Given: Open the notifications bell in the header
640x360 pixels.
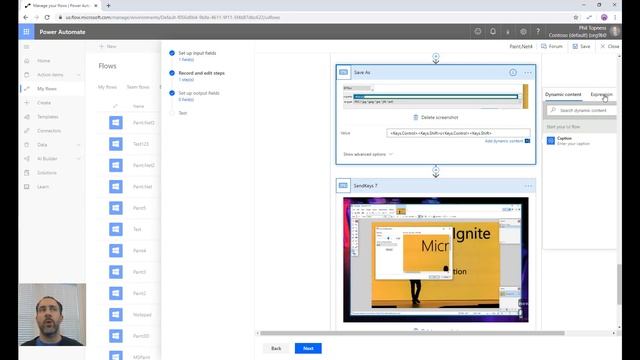Looking at the screenshot, I should point(493,32).
